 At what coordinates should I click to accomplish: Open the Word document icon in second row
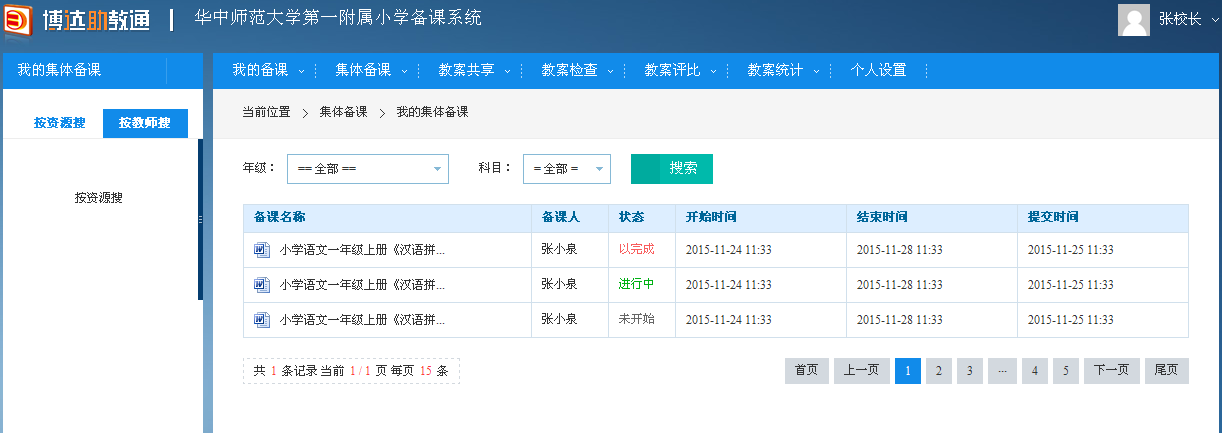coord(262,285)
